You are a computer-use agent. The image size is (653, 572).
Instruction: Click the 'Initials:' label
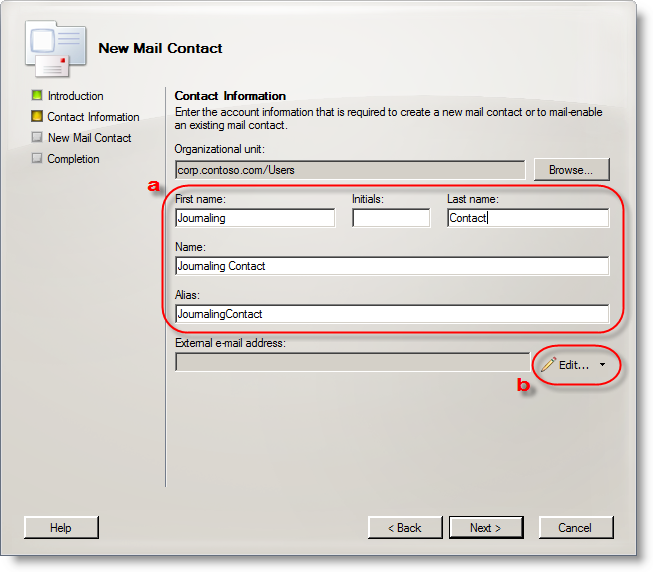[x=368, y=199]
